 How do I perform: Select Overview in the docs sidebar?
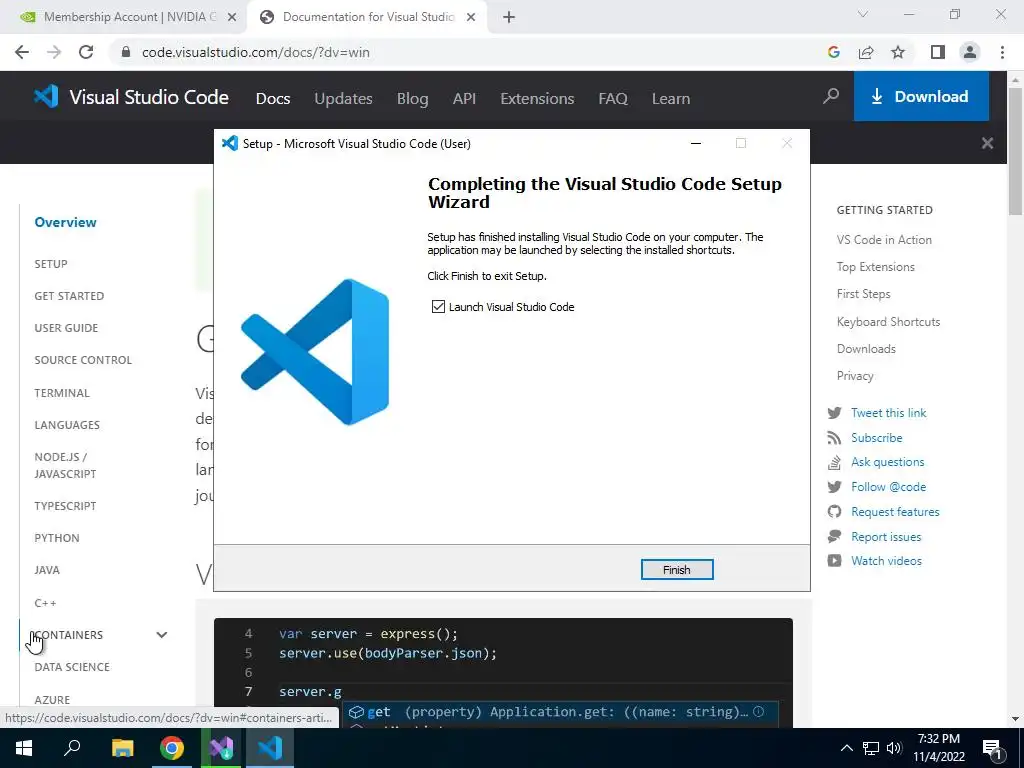(65, 222)
